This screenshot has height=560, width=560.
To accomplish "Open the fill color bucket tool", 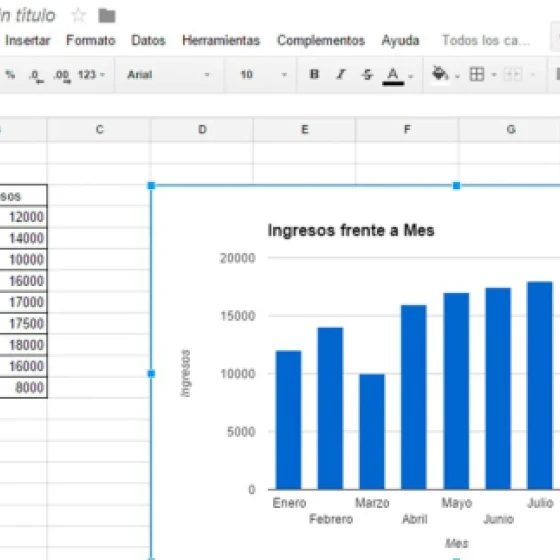I will point(440,74).
